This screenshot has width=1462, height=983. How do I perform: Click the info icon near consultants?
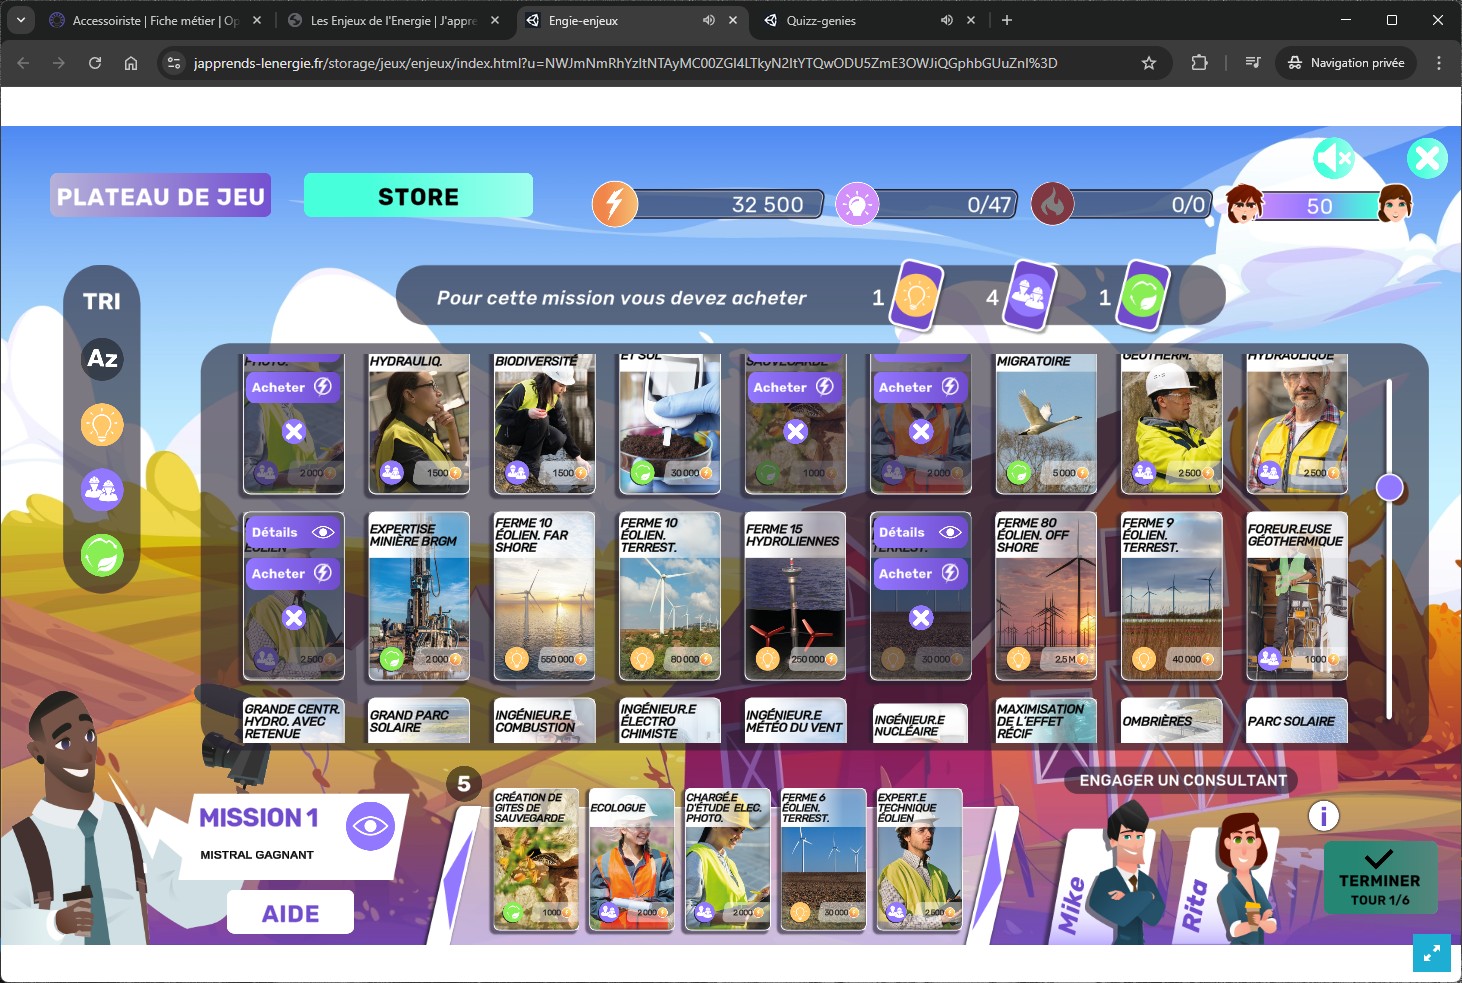point(1323,816)
